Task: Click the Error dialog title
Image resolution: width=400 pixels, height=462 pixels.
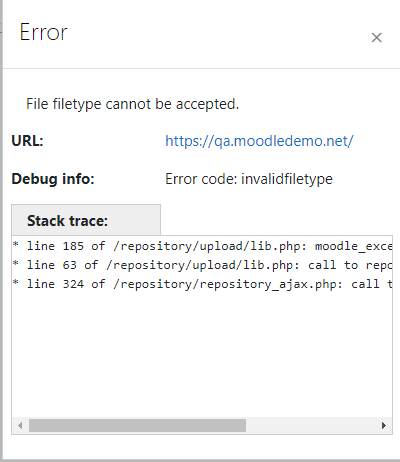Action: (x=44, y=32)
